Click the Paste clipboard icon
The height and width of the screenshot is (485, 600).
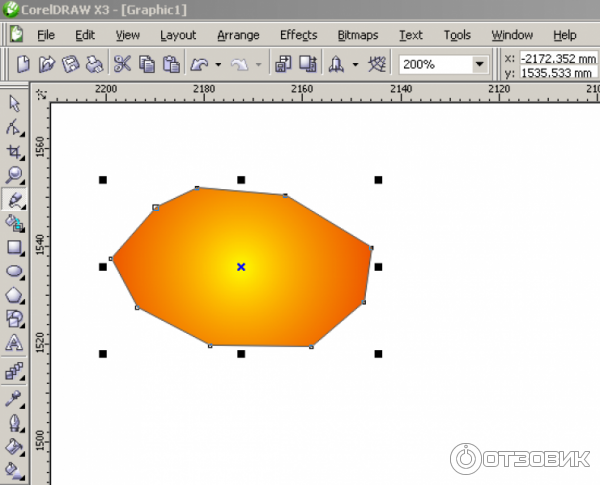(171, 65)
